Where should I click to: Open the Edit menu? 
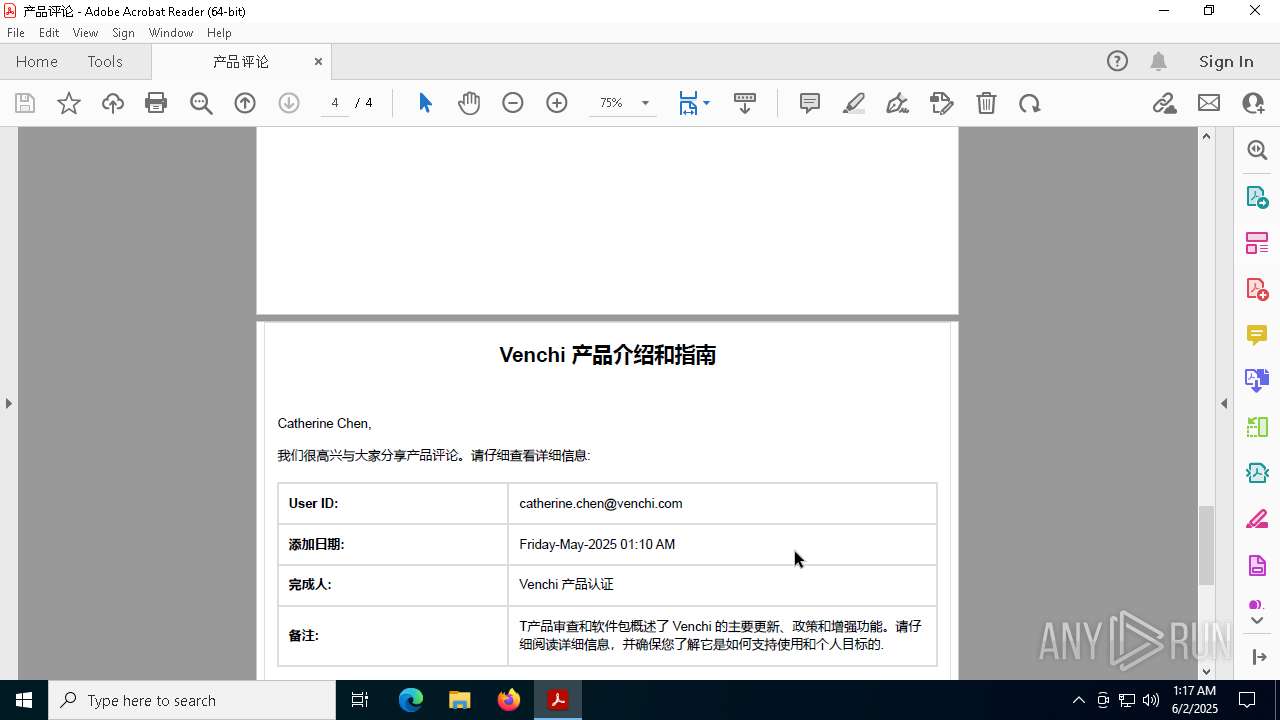pyautogui.click(x=49, y=33)
